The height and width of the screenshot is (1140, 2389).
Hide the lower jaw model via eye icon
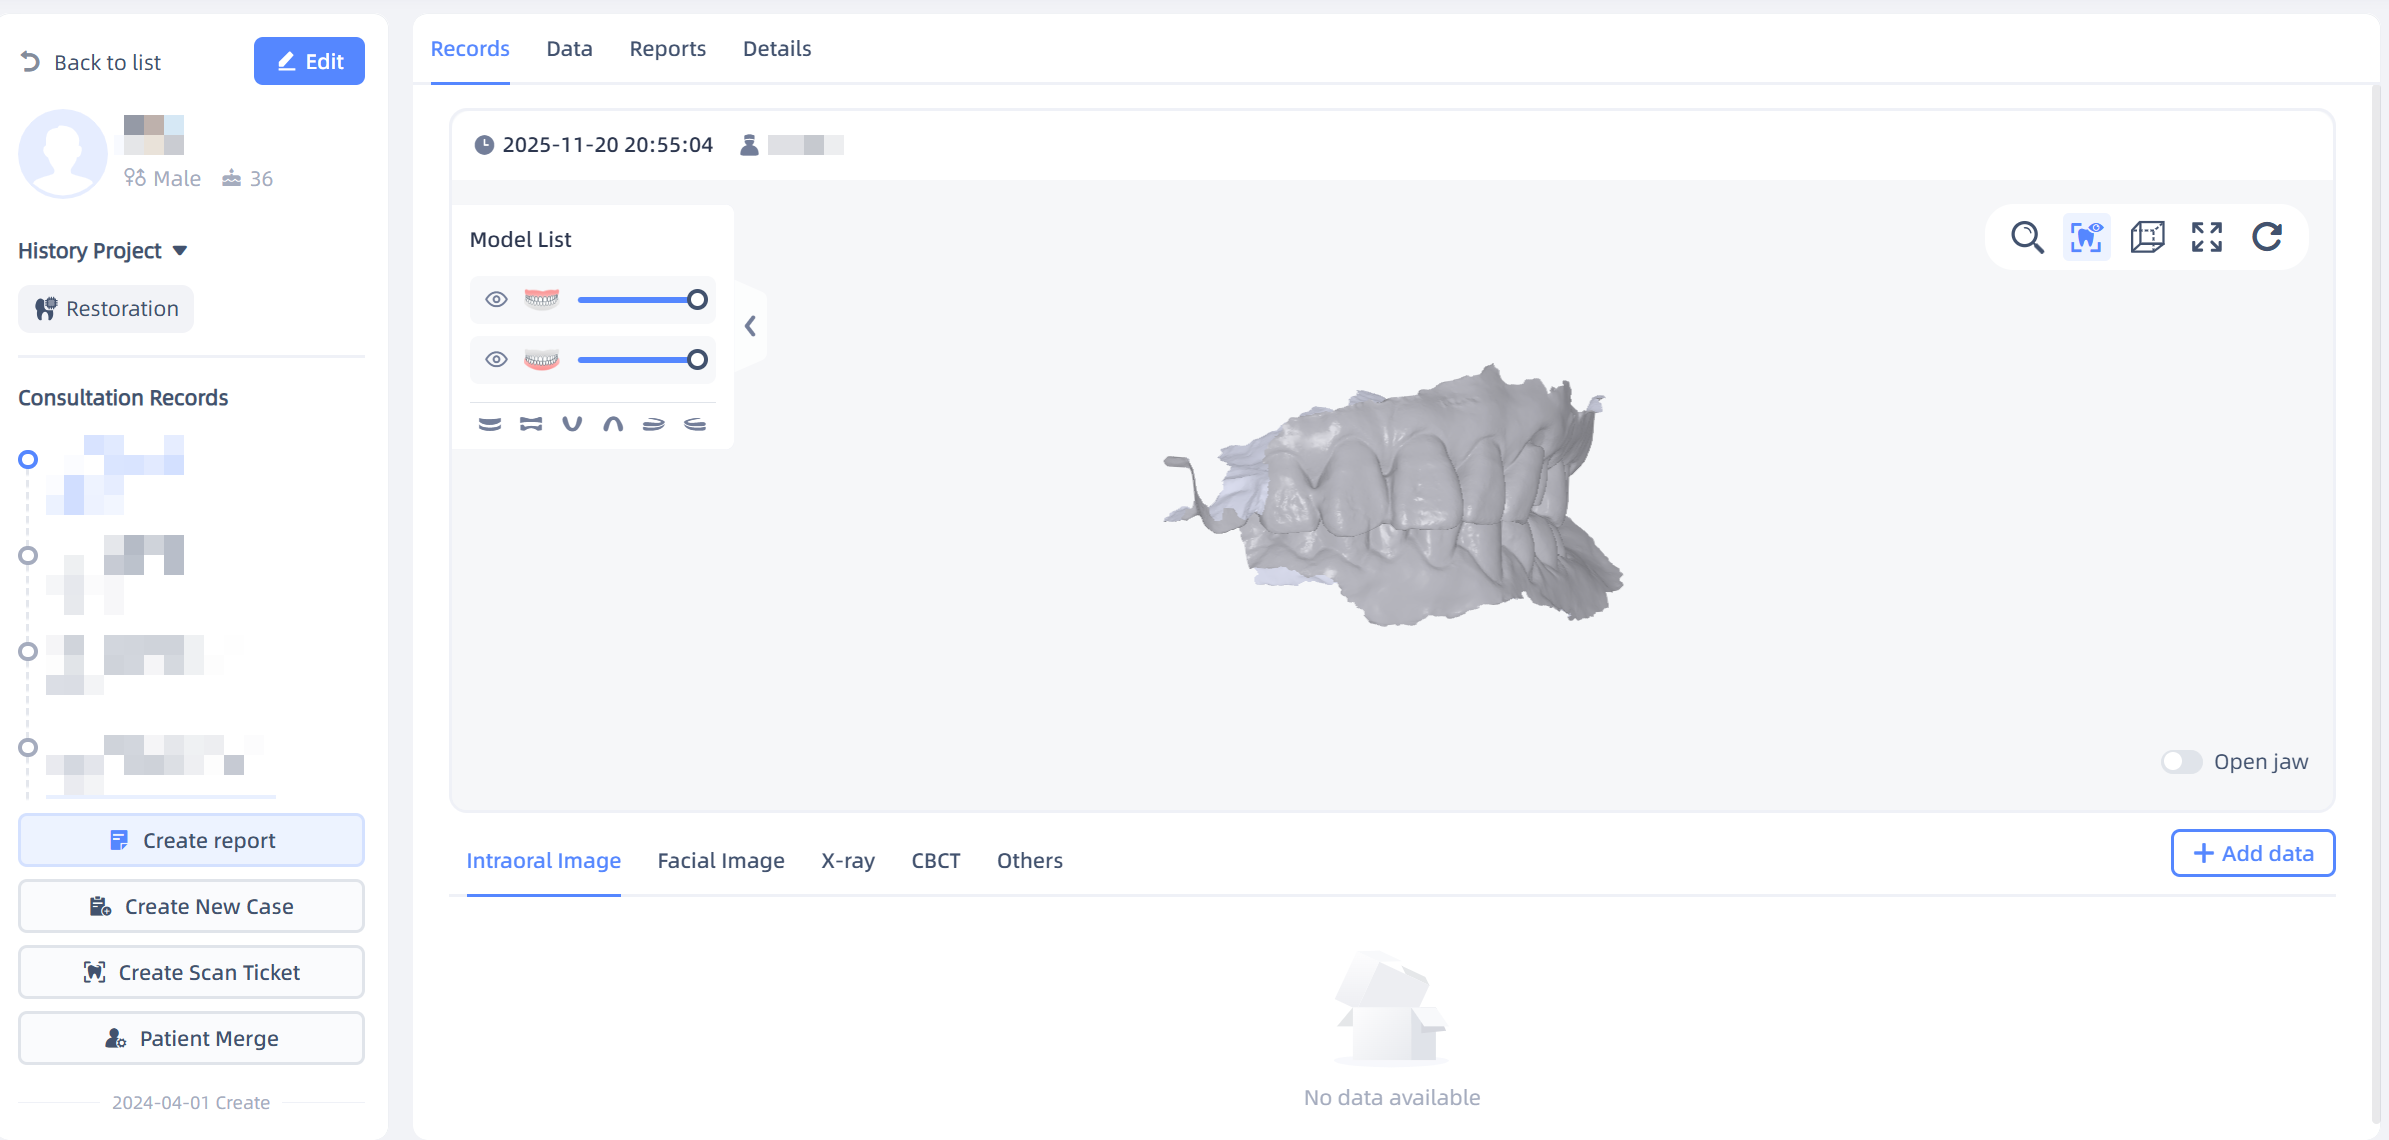pos(496,359)
